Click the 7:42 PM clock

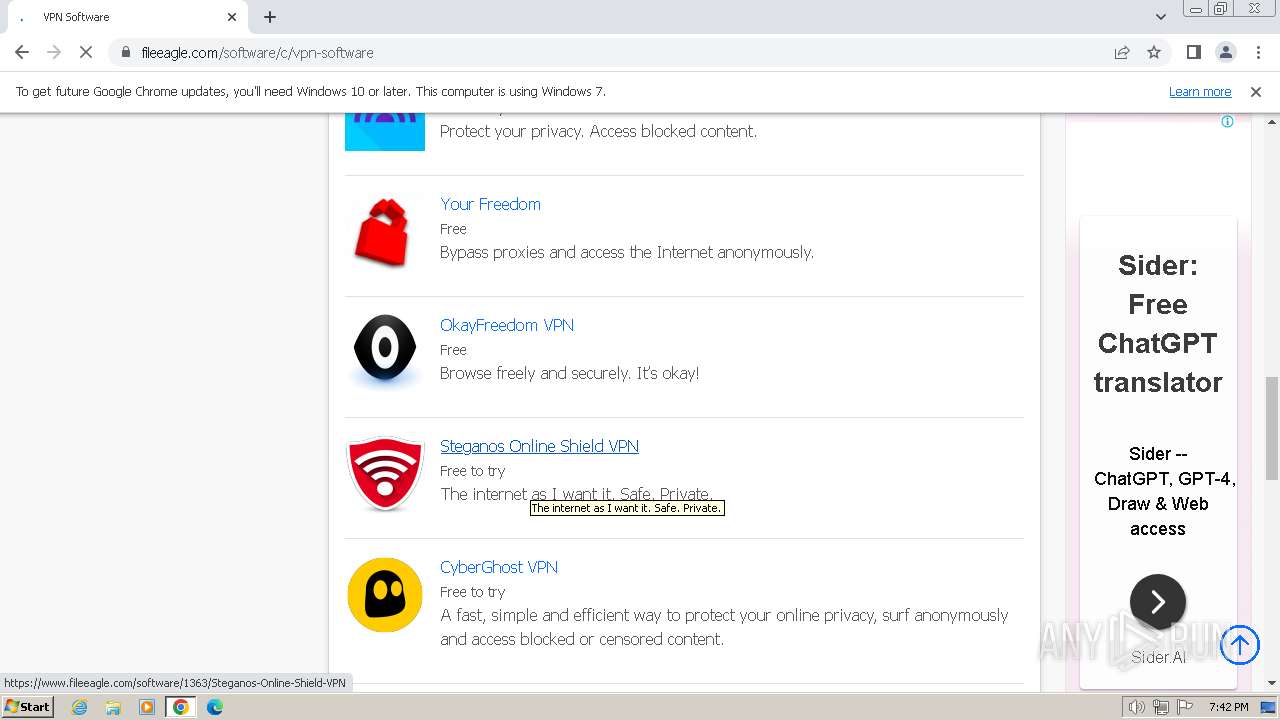(1228, 707)
